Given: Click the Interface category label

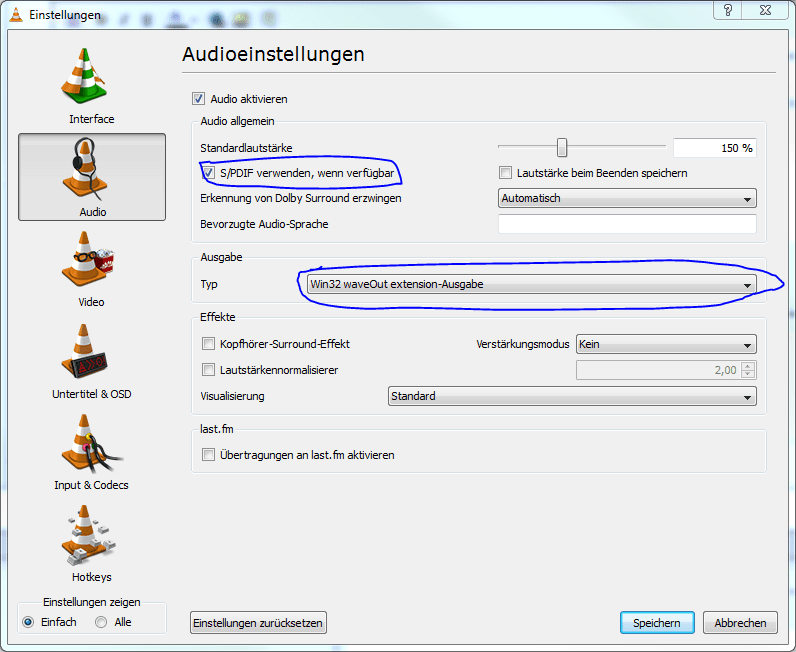Looking at the screenshot, I should (92, 119).
